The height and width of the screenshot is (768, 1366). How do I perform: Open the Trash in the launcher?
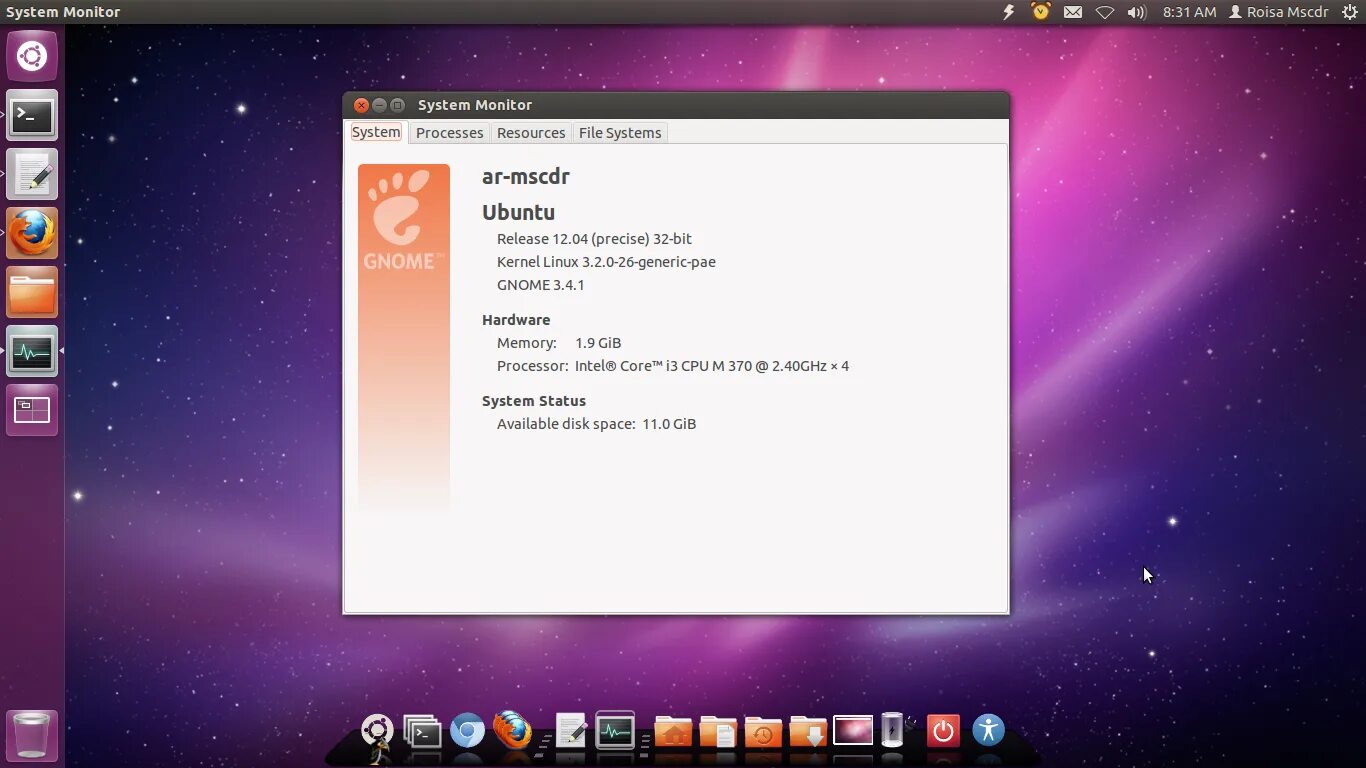[x=32, y=736]
